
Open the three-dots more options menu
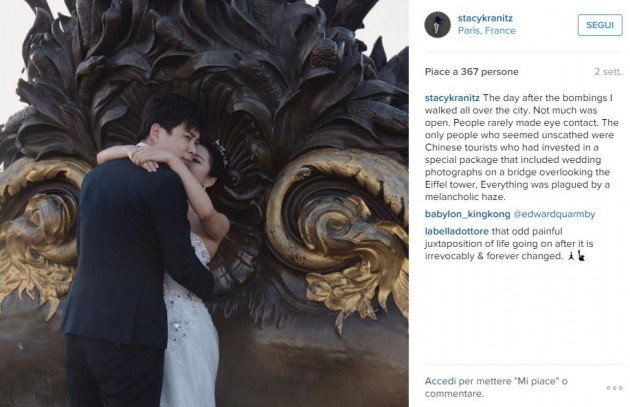click(614, 388)
